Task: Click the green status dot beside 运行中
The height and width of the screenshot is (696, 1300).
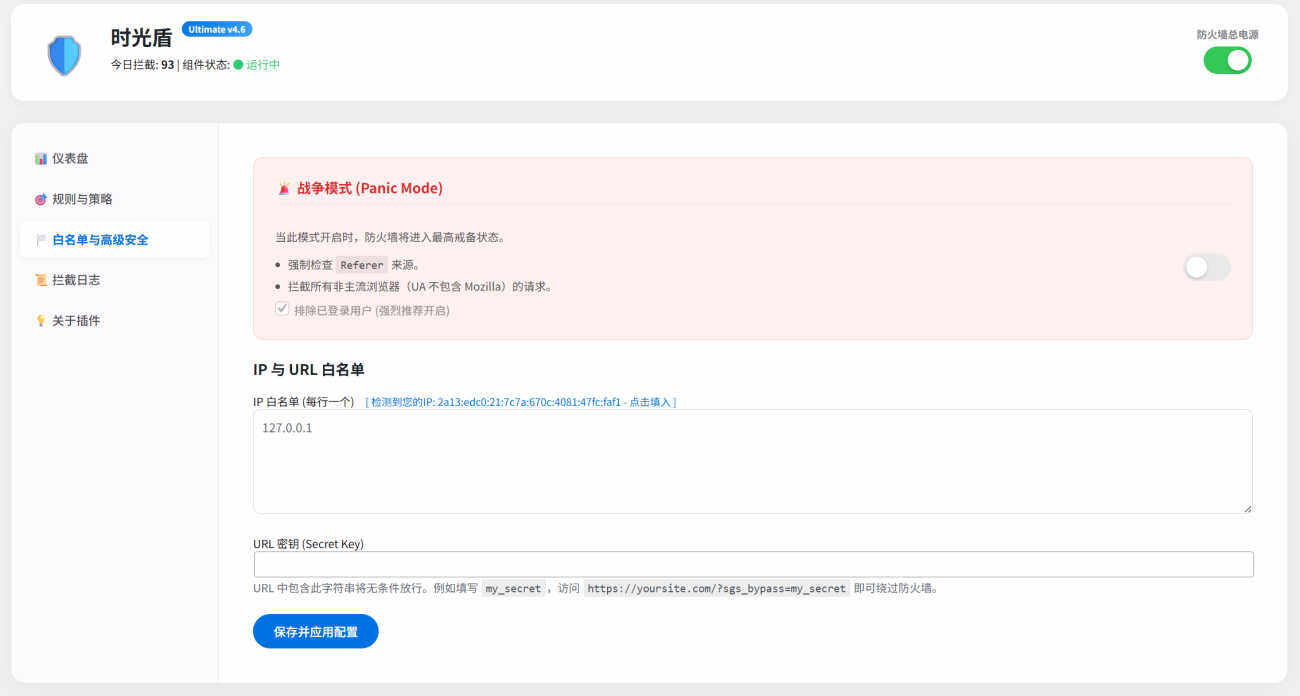Action: [238, 65]
